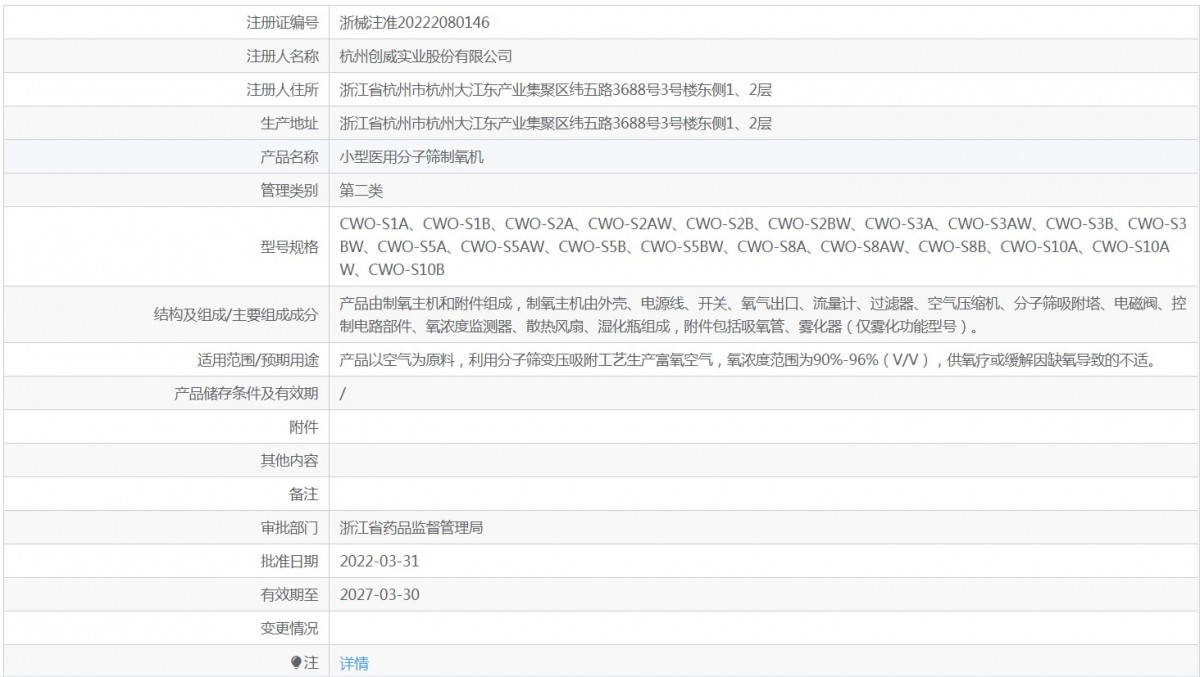
Task: Click the composition text starting 产品由制氧主机
Action: pyautogui.click(x=763, y=314)
